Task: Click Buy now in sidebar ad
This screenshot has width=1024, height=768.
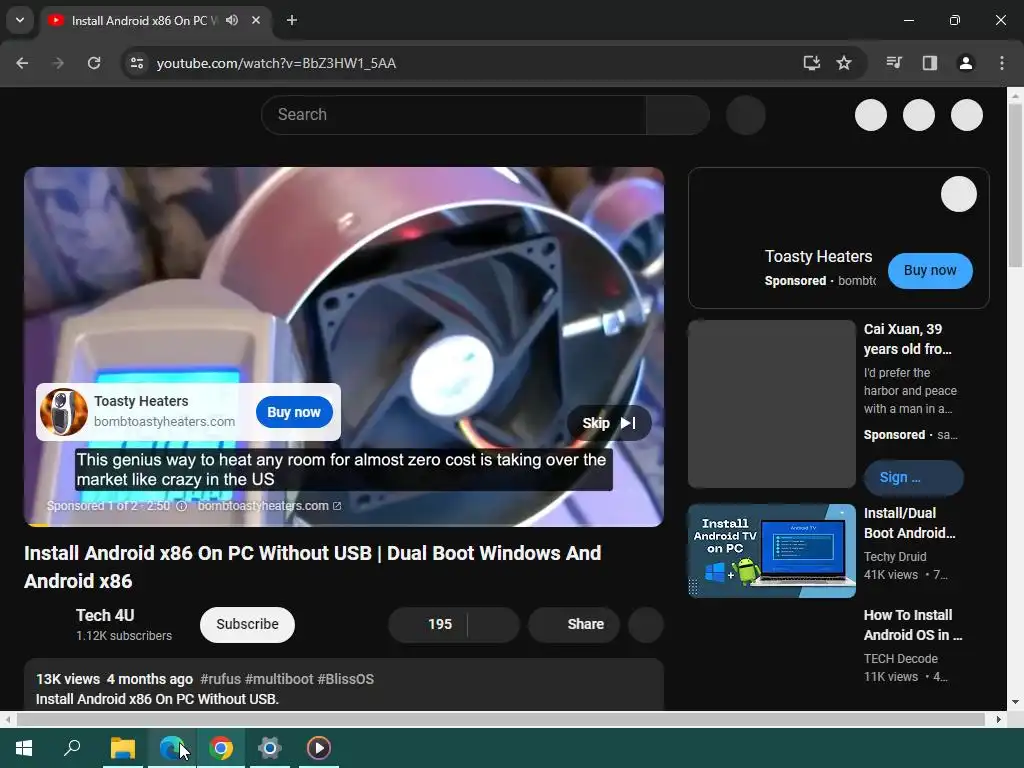Action: tap(930, 270)
